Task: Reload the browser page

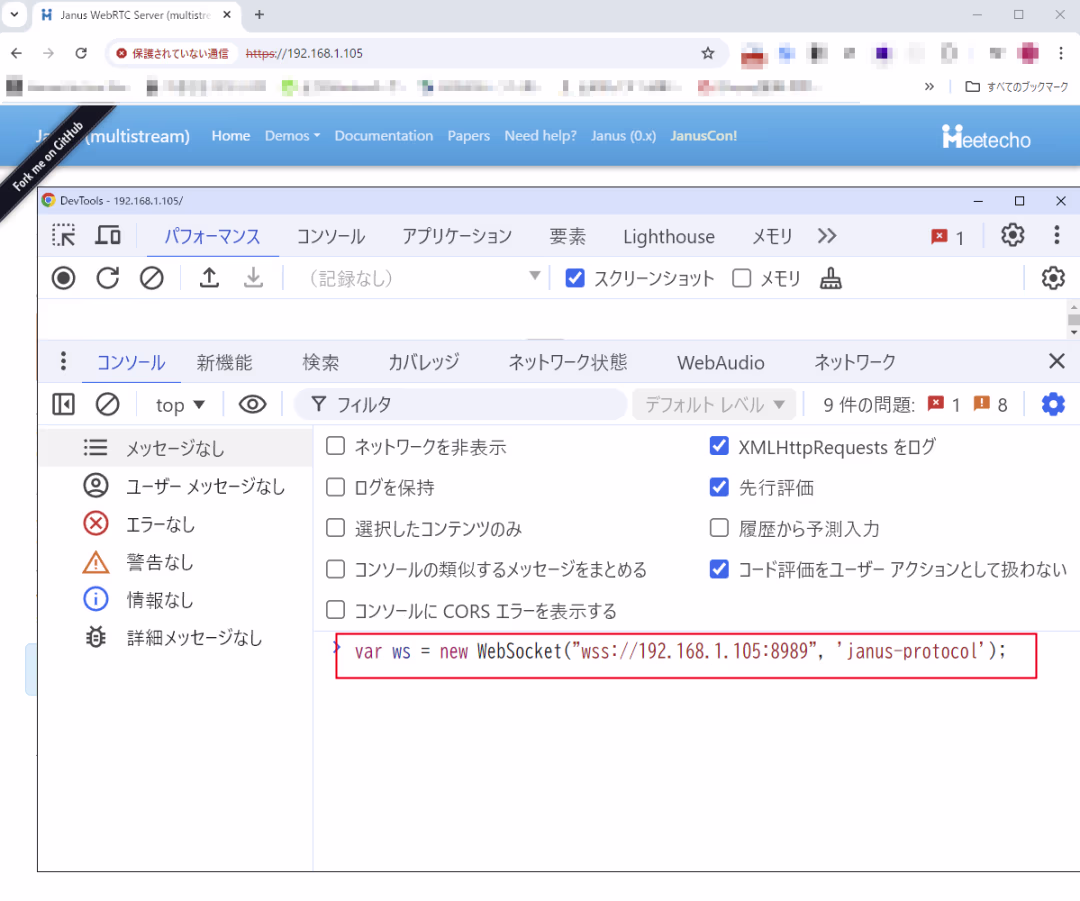Action: [81, 53]
